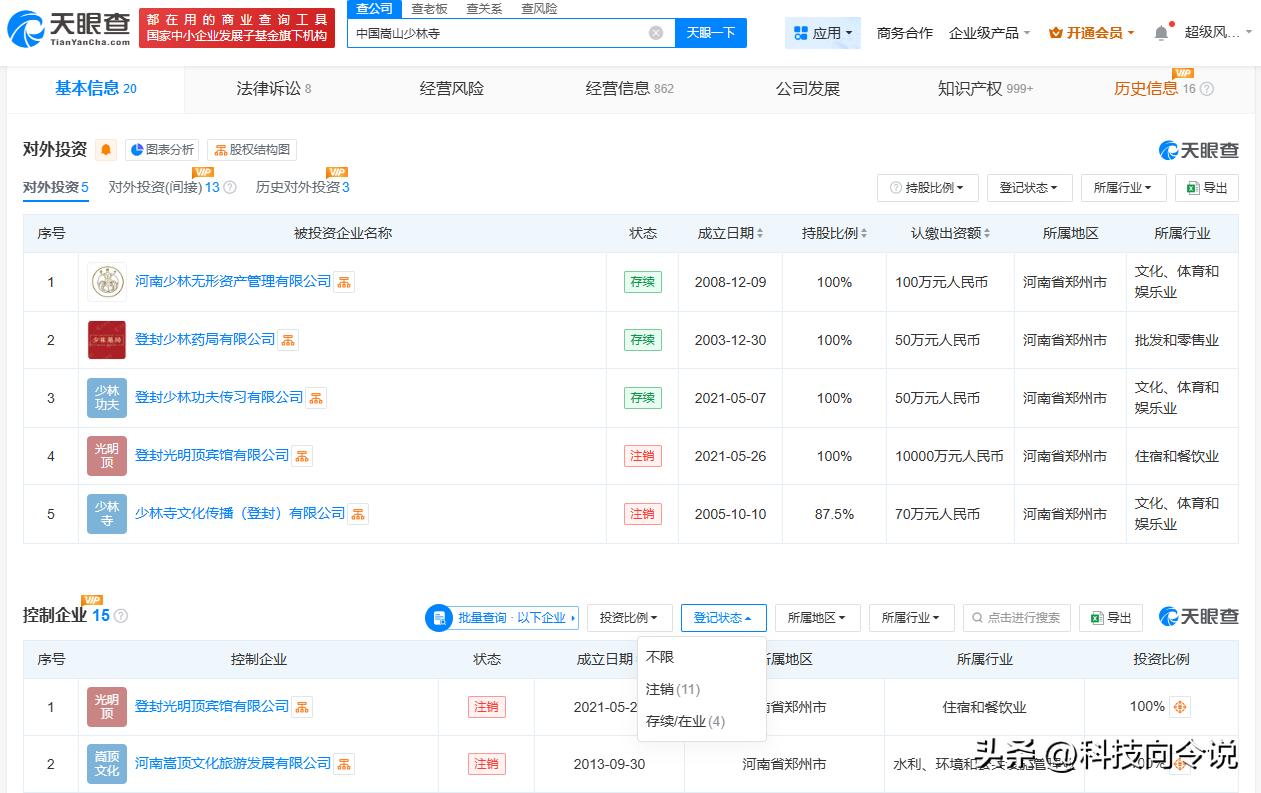Clear the search box with the X icon
This screenshot has height=793, width=1261.
656,33
